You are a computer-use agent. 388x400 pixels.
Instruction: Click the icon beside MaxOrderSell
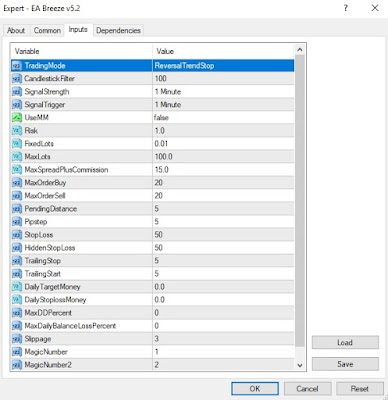point(17,196)
